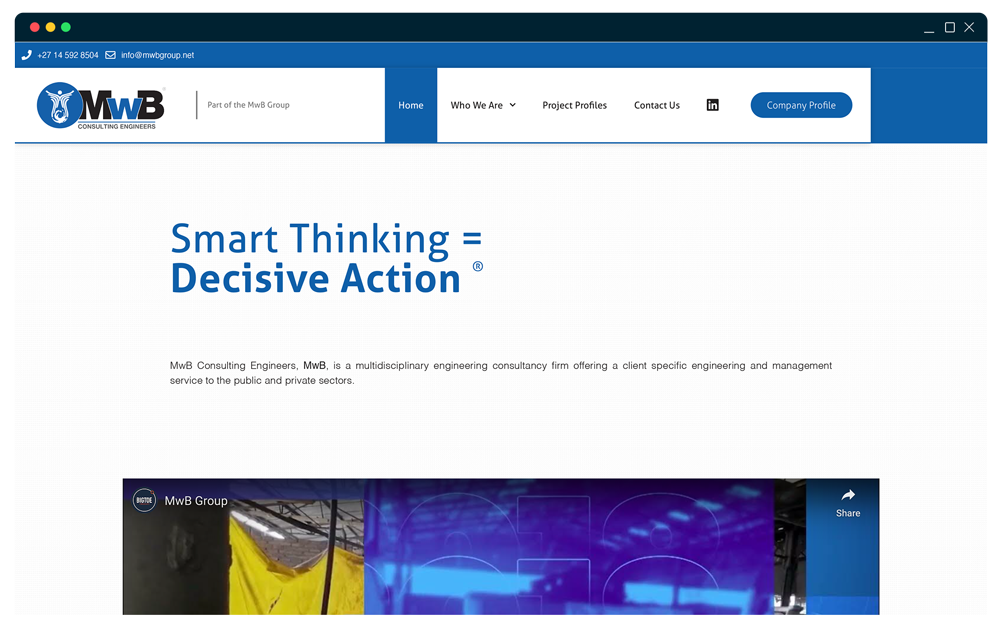
Task: Open the Contact Us page
Action: coord(656,105)
